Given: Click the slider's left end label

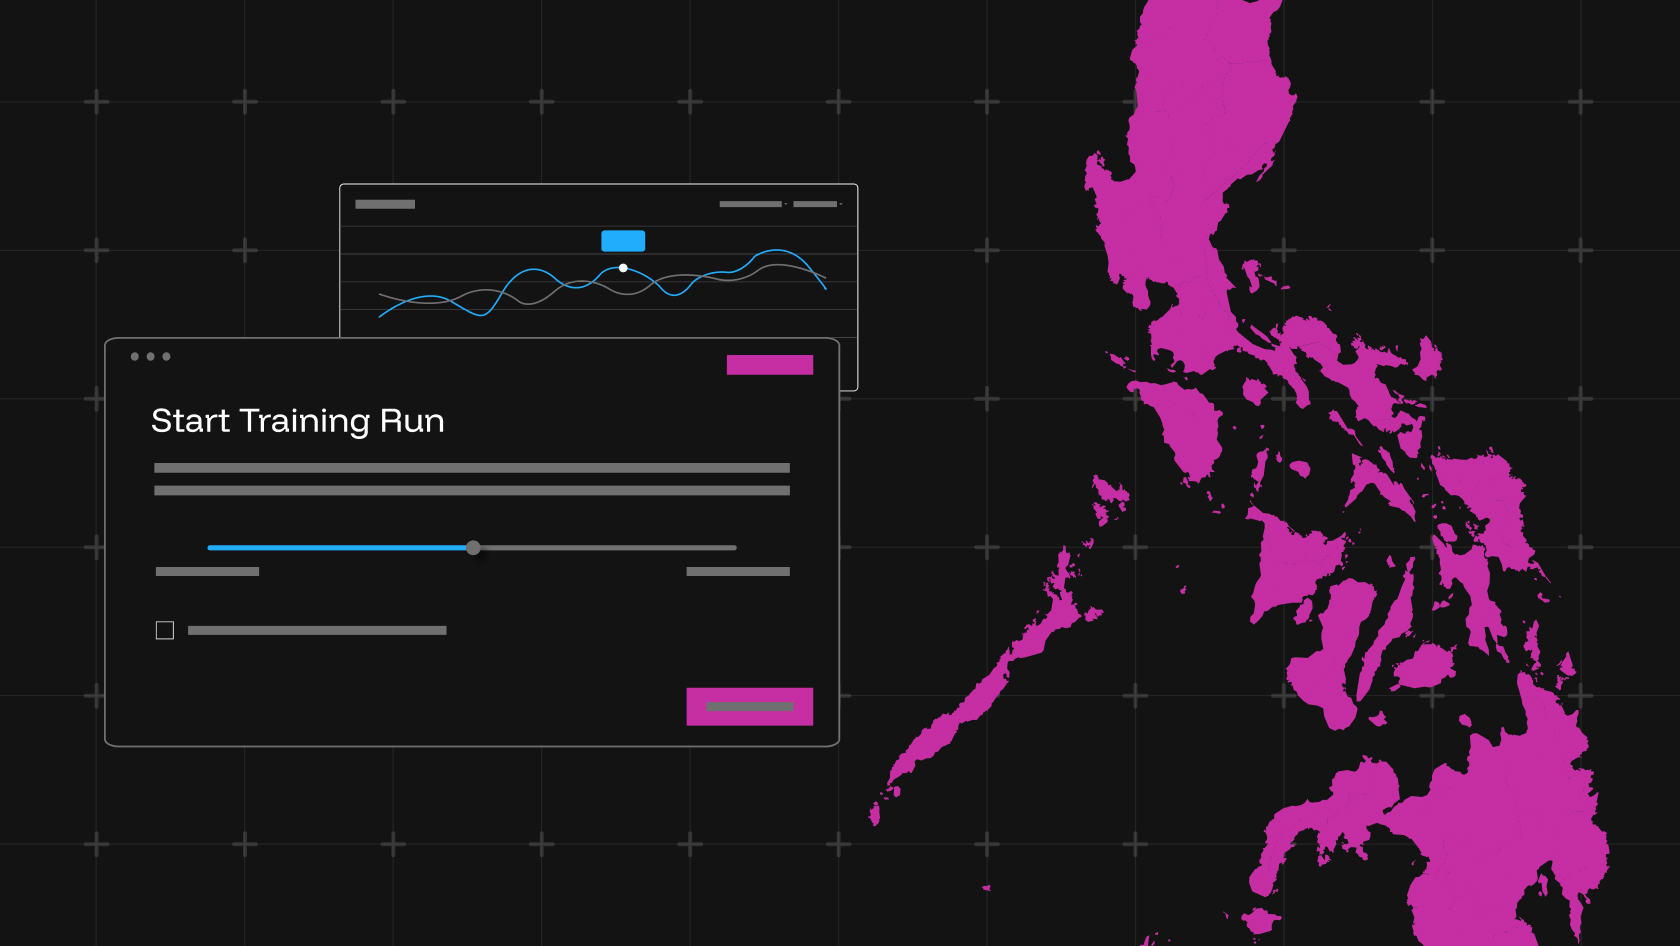Looking at the screenshot, I should 207,572.
